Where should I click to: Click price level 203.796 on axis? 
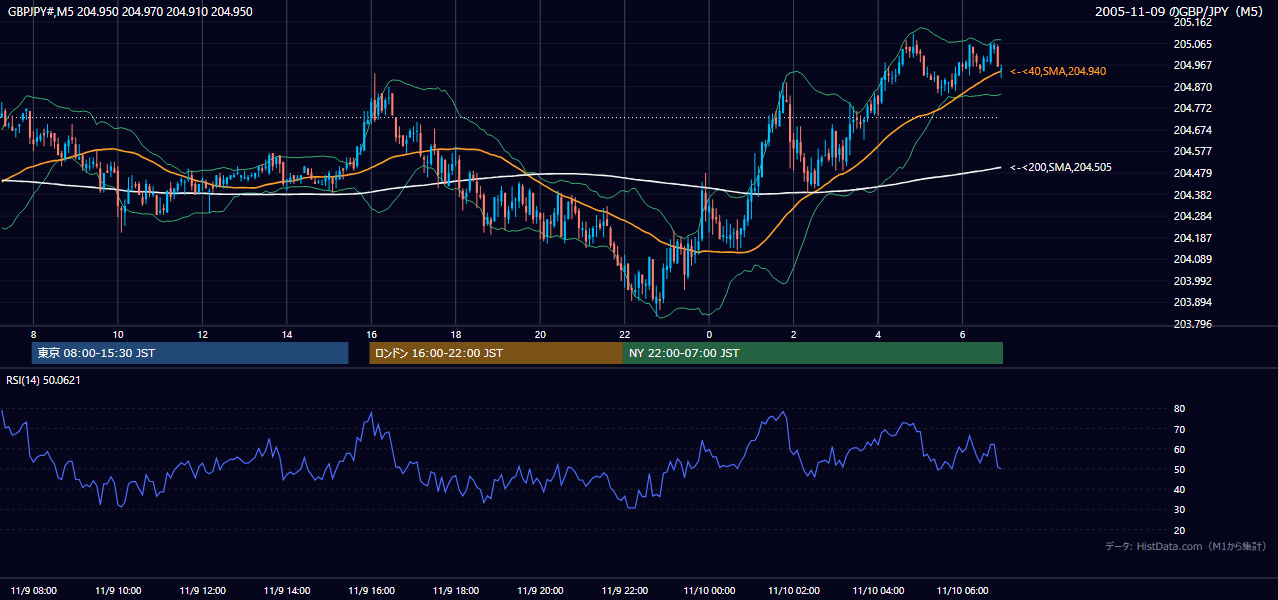[1192, 324]
